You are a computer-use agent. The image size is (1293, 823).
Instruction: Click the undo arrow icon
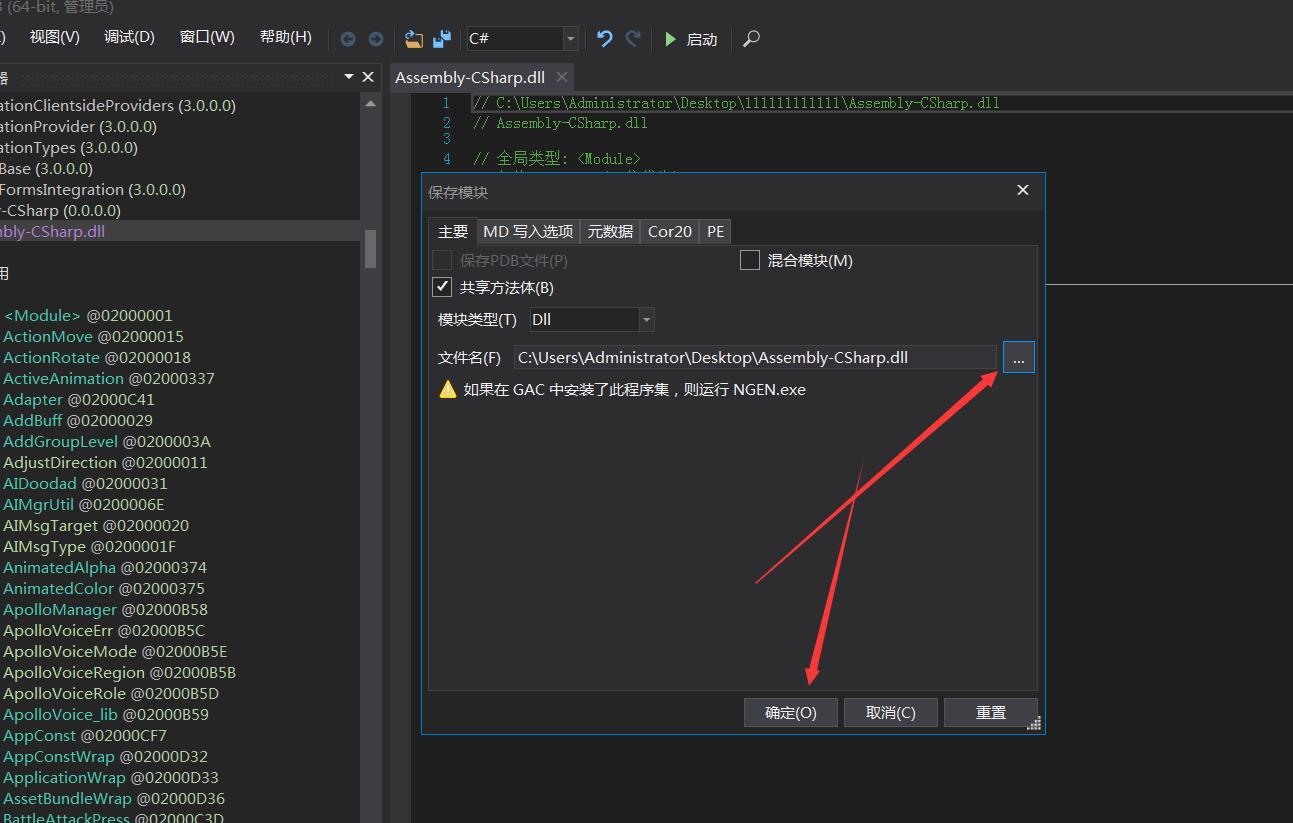point(604,38)
